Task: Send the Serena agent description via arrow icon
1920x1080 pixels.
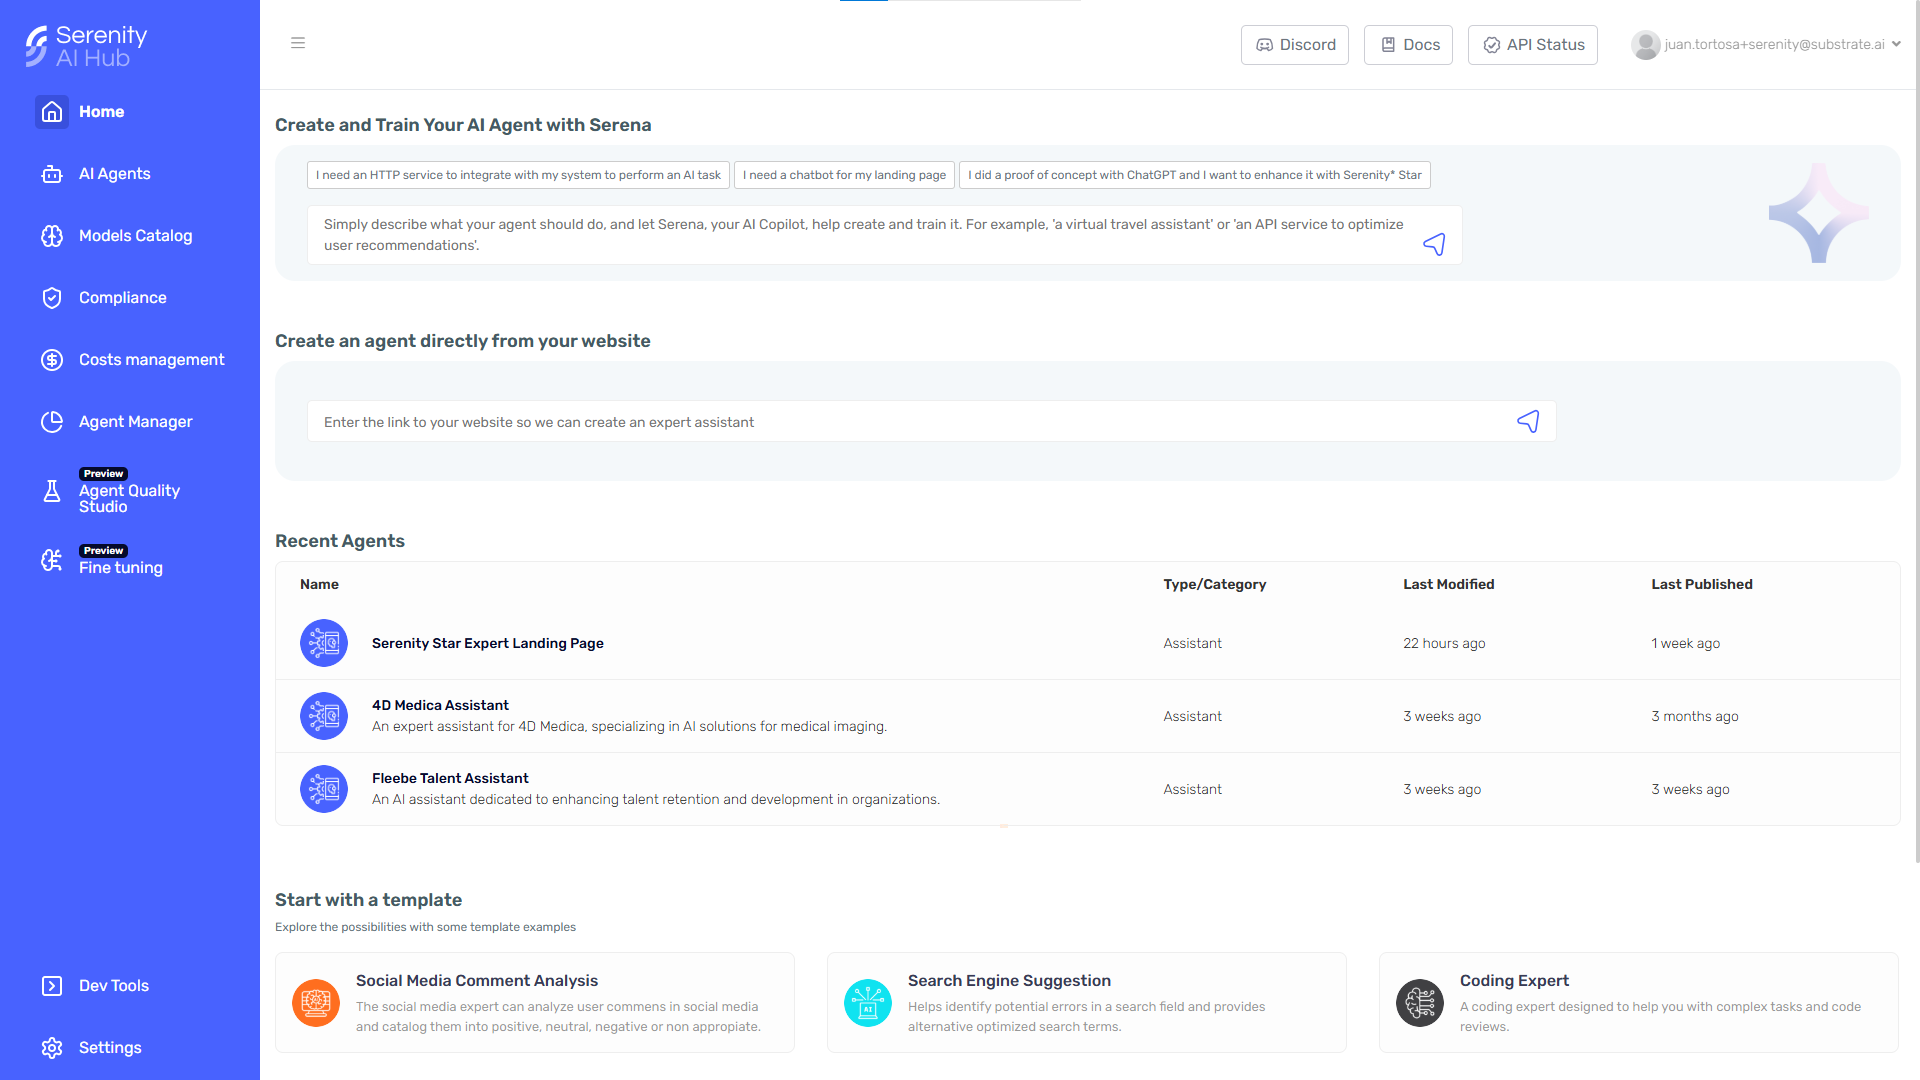Action: click(x=1434, y=244)
